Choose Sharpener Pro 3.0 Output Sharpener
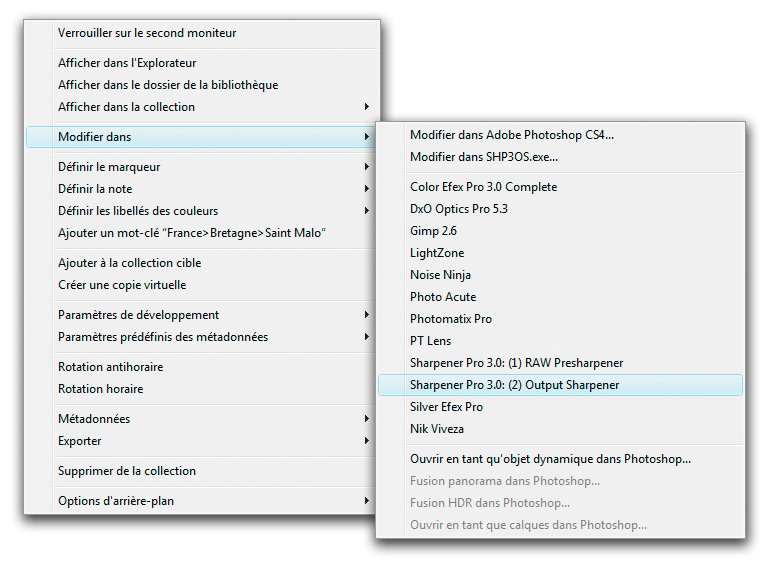The image size is (770, 572). pyautogui.click(x=560, y=385)
